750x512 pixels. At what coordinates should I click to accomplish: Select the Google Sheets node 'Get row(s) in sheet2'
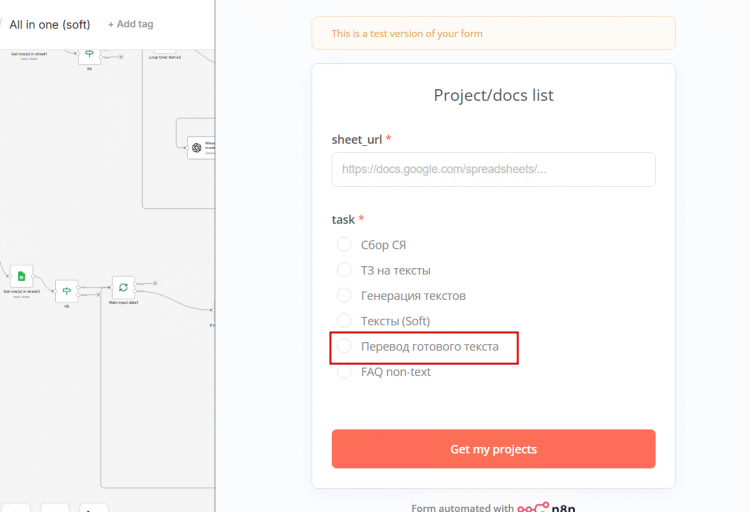coord(21,276)
